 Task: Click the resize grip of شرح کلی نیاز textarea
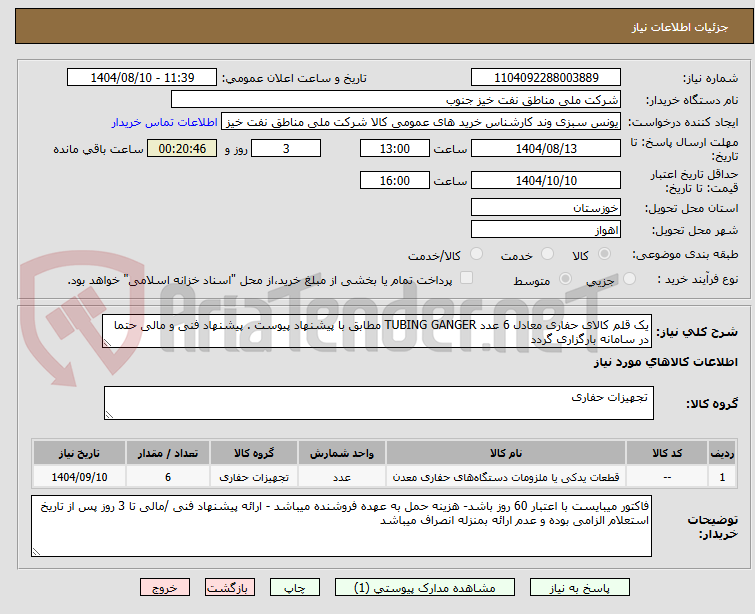[x=107, y=342]
